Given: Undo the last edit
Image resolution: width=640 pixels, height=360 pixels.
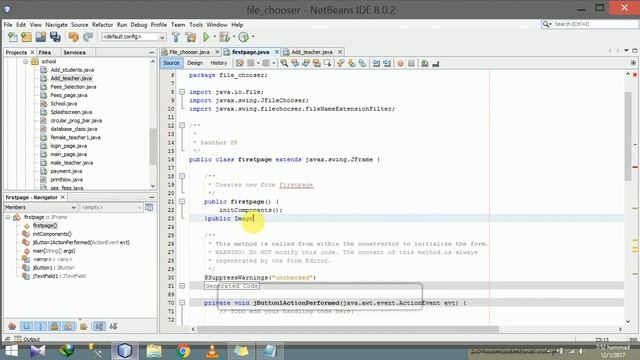Looking at the screenshot, I should click(x=73, y=37).
